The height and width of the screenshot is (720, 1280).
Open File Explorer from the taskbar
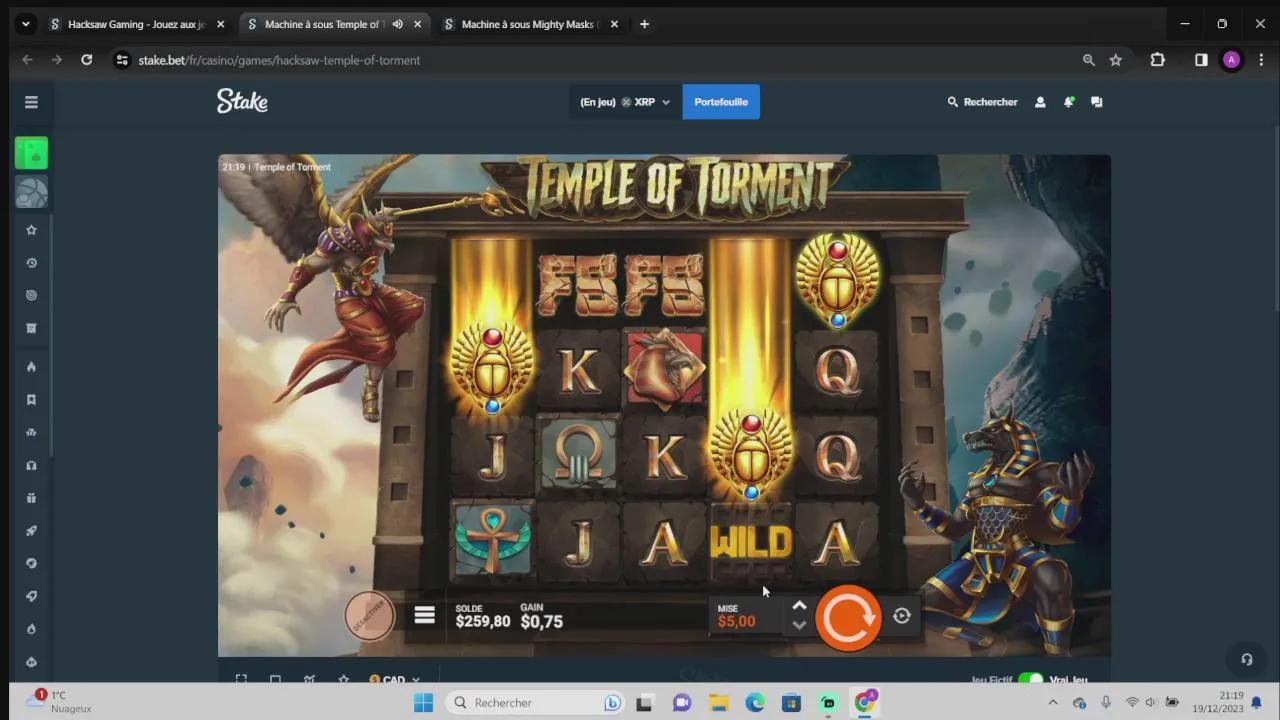point(718,703)
